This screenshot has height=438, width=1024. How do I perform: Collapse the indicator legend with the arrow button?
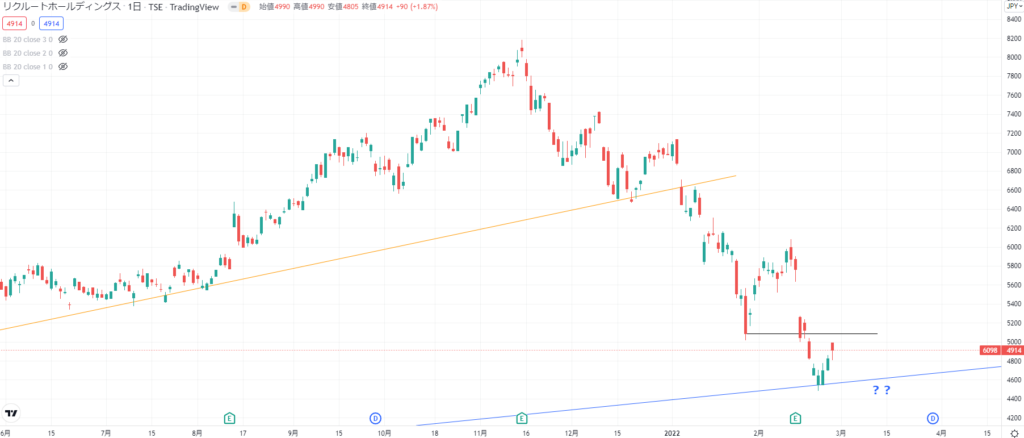click(11, 80)
